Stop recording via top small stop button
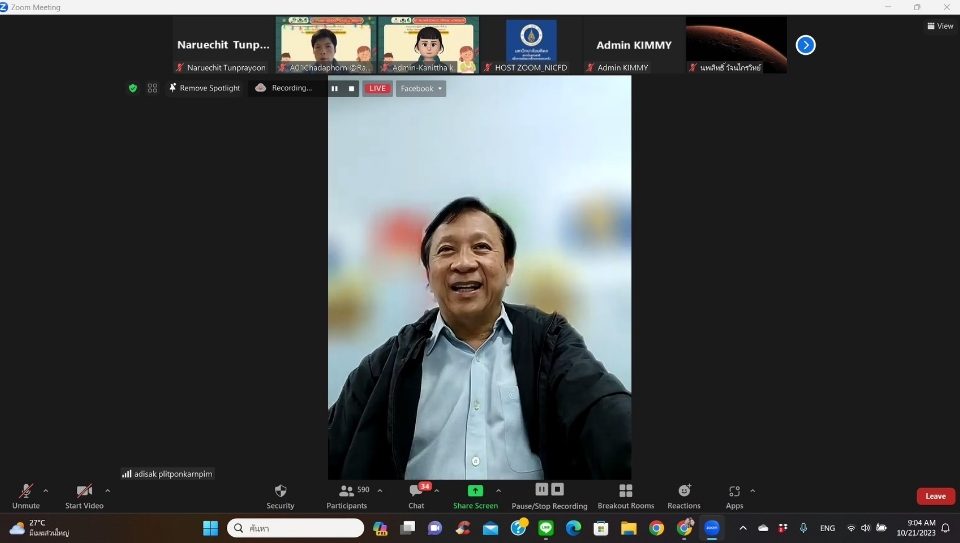 pos(351,89)
